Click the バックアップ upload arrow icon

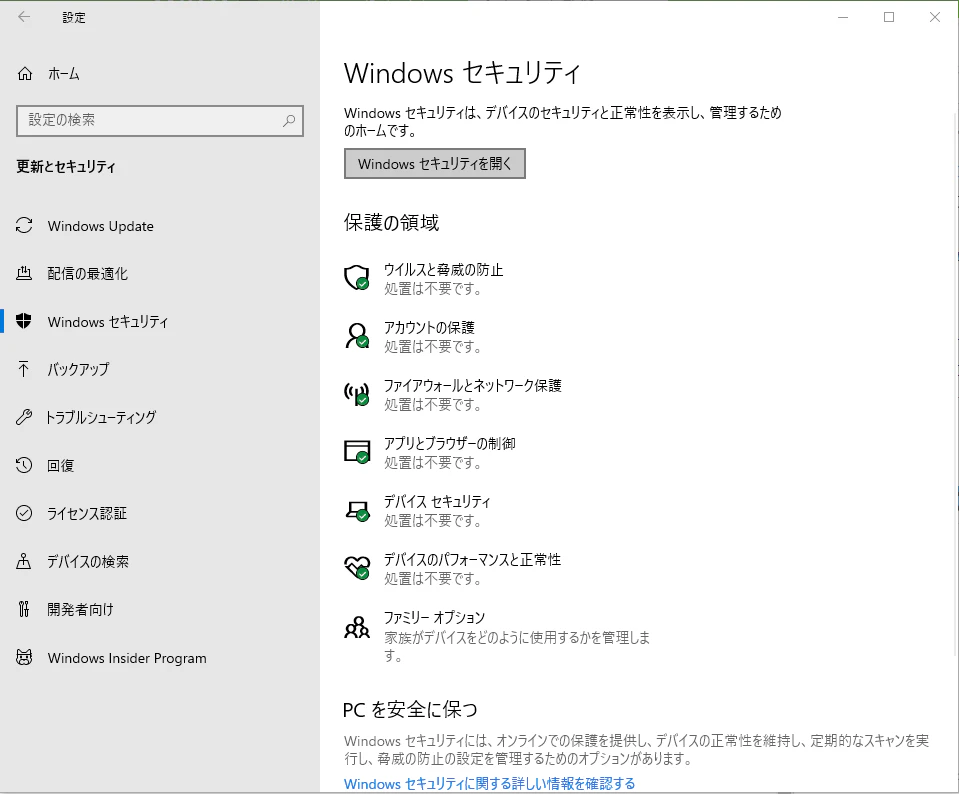tap(24, 369)
